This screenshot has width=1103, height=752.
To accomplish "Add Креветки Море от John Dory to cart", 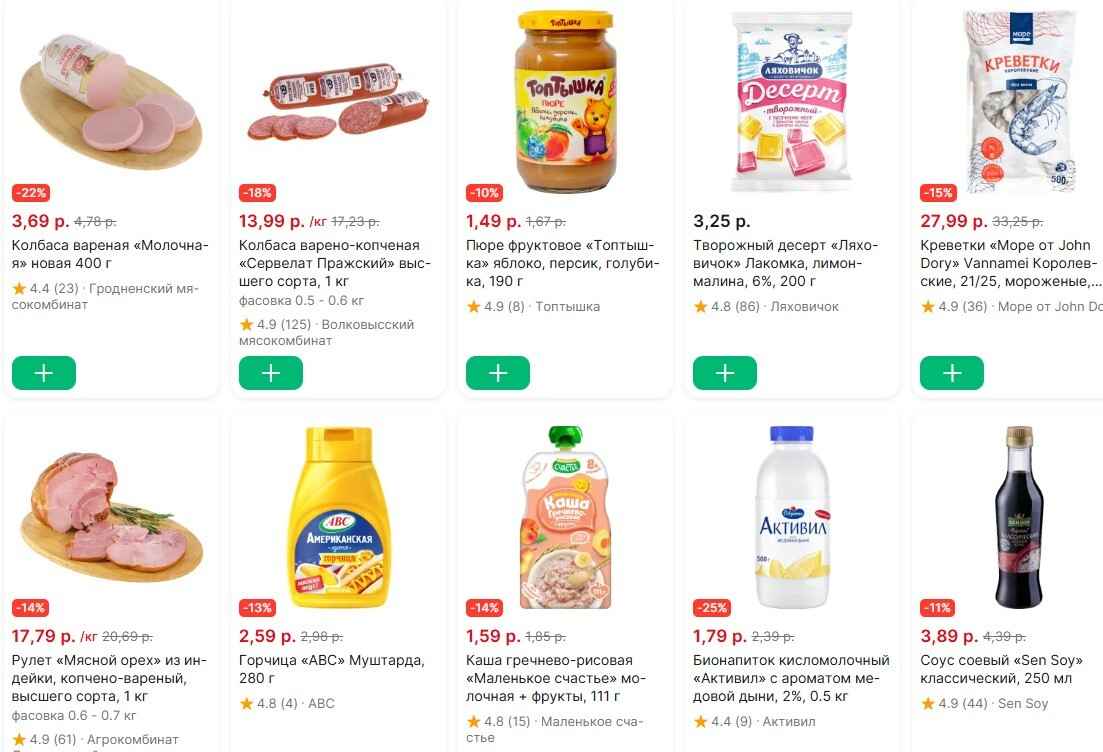I will tap(952, 373).
